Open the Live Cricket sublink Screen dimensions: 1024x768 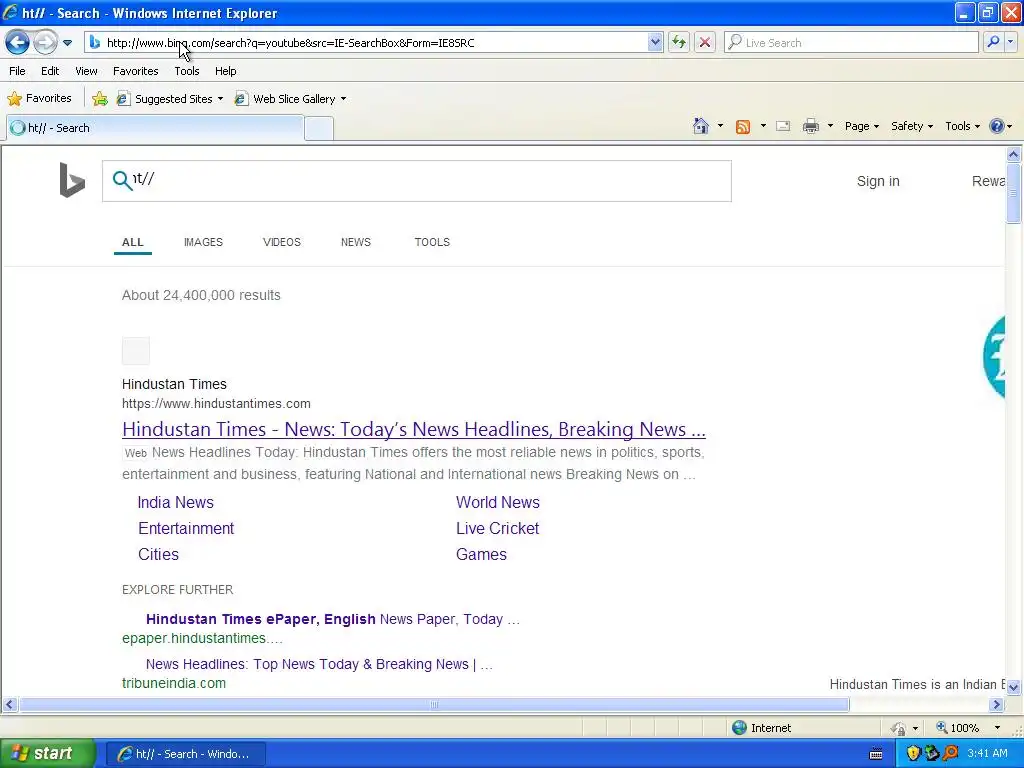497,528
